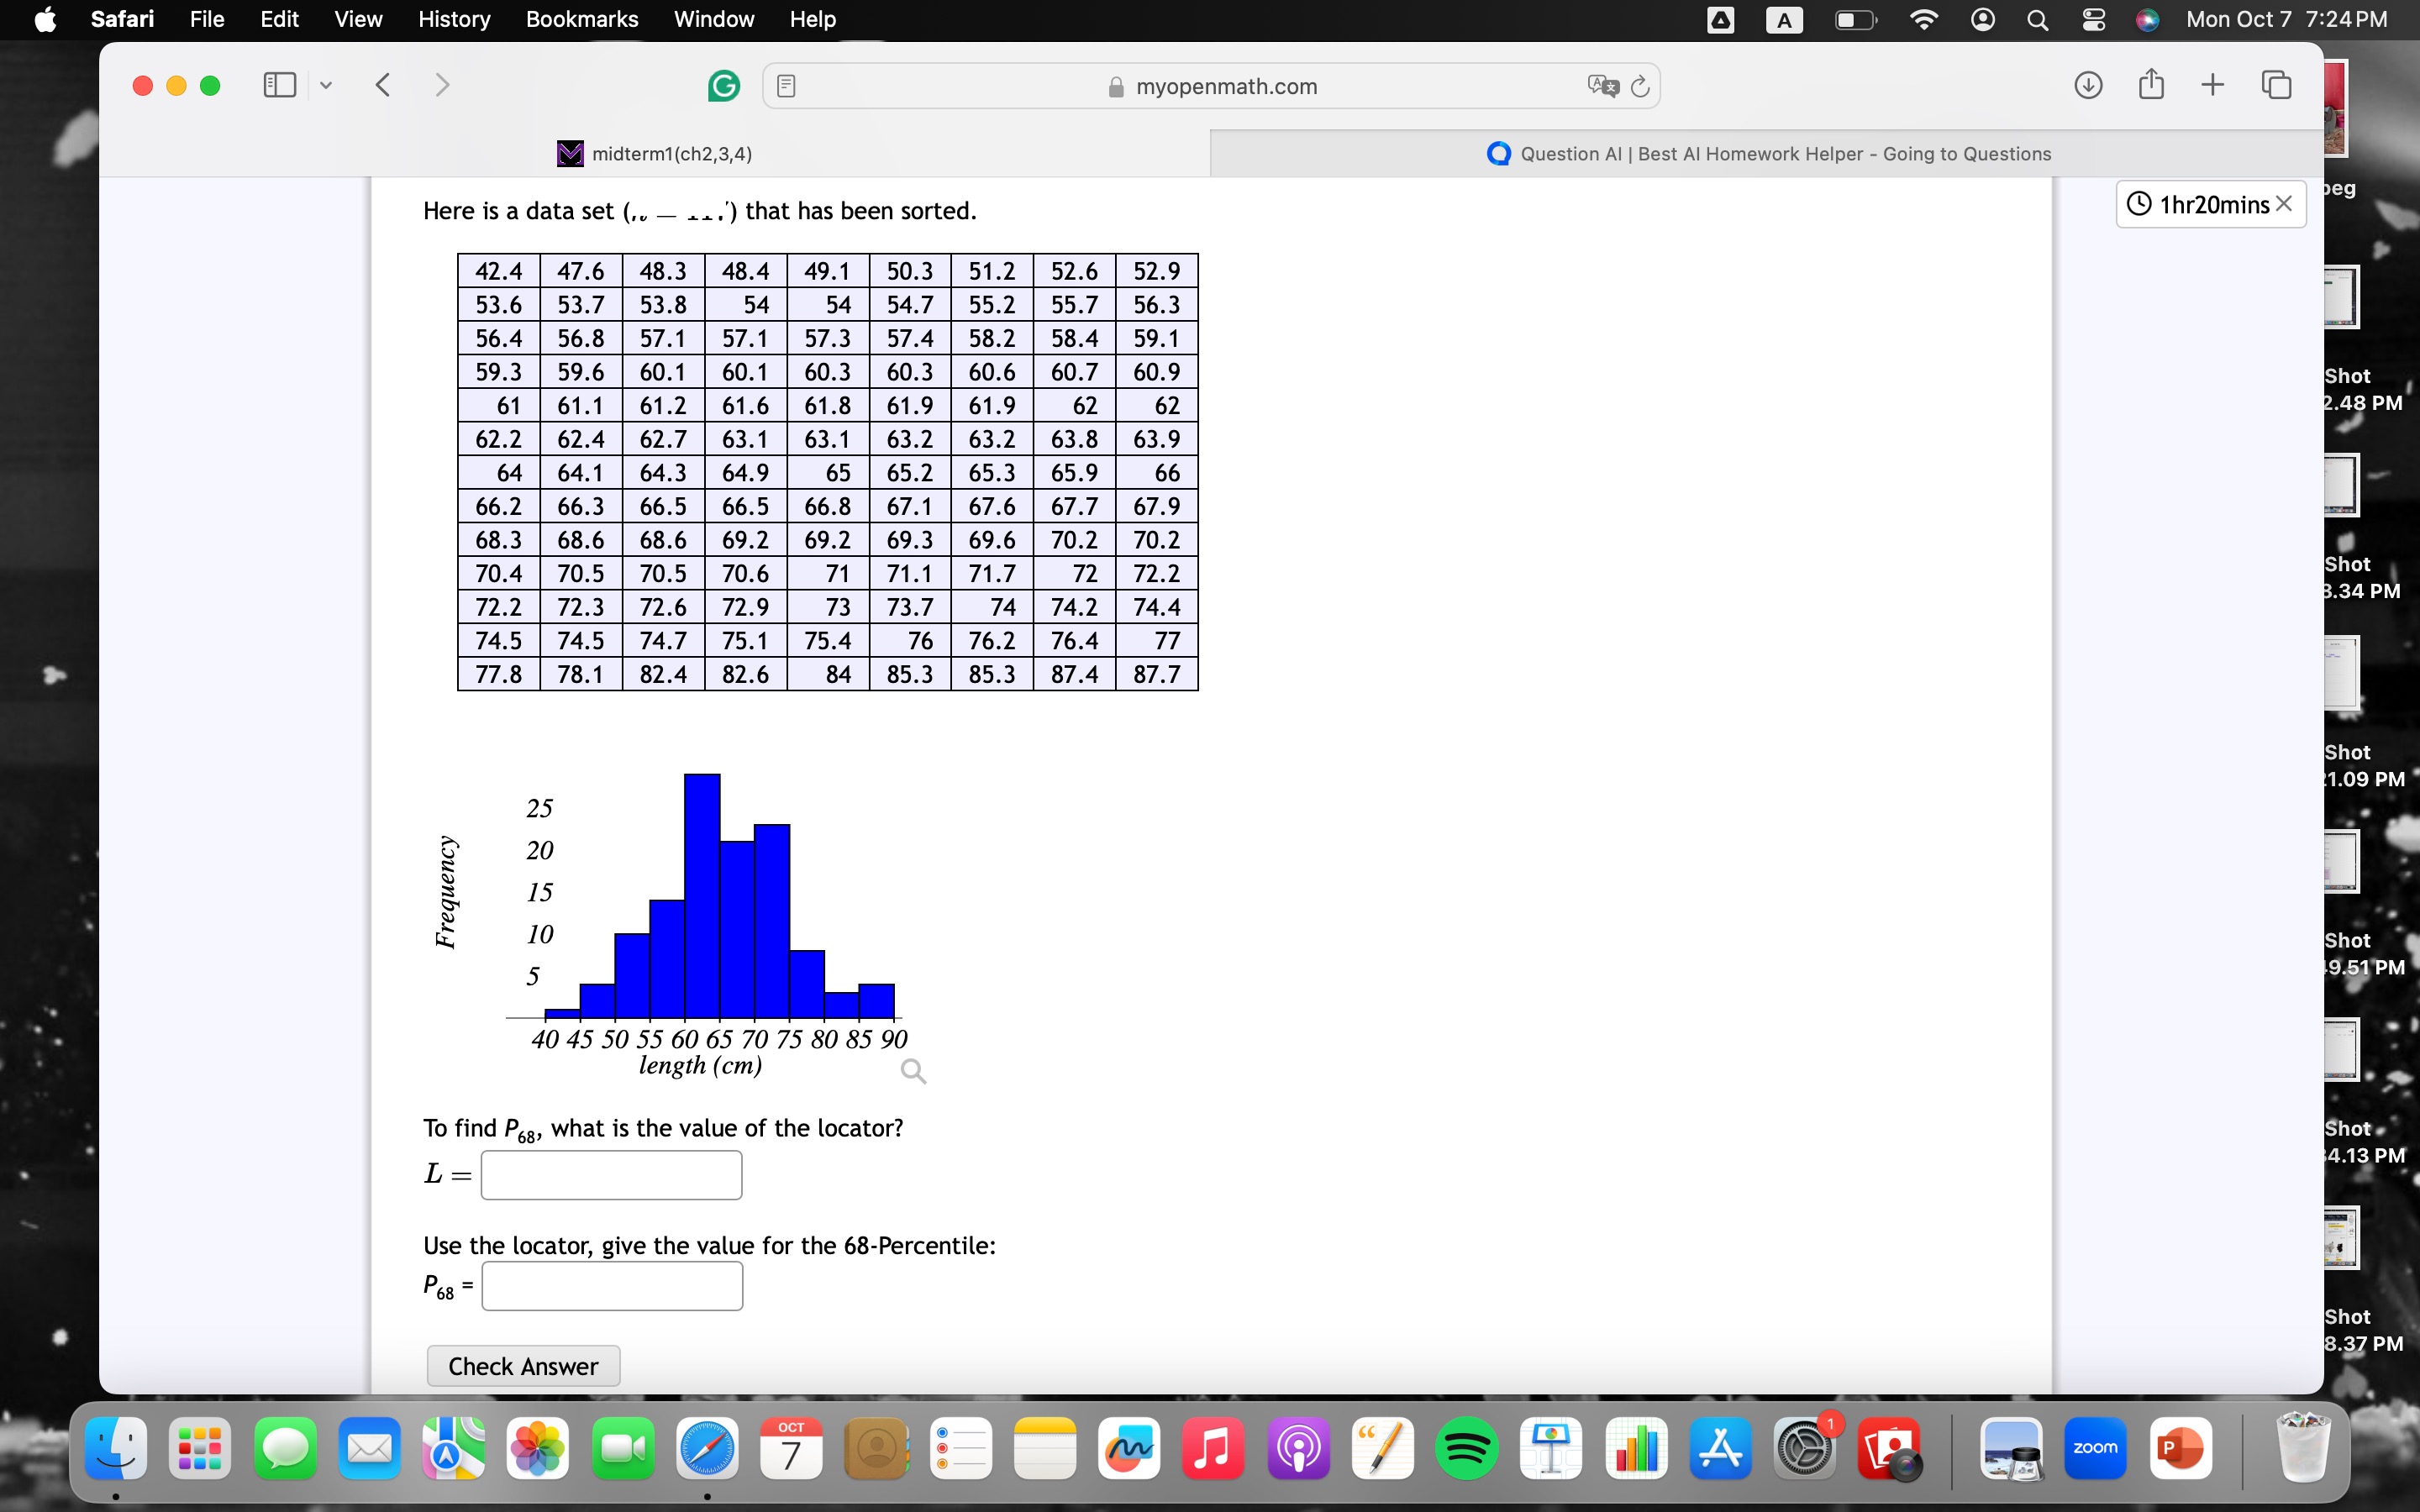Open the Apple menu

pos(45,19)
